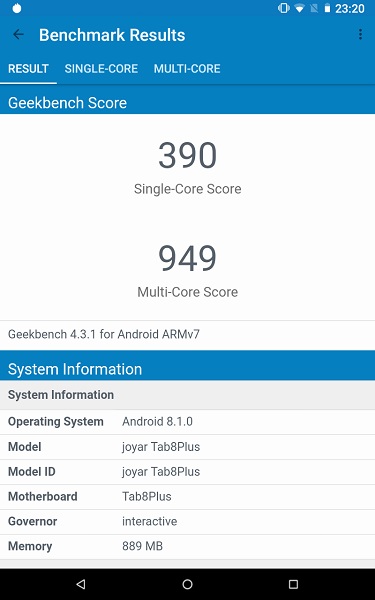Tap the Android 8.1.0 value
The width and height of the screenshot is (375, 600).
pos(157,421)
